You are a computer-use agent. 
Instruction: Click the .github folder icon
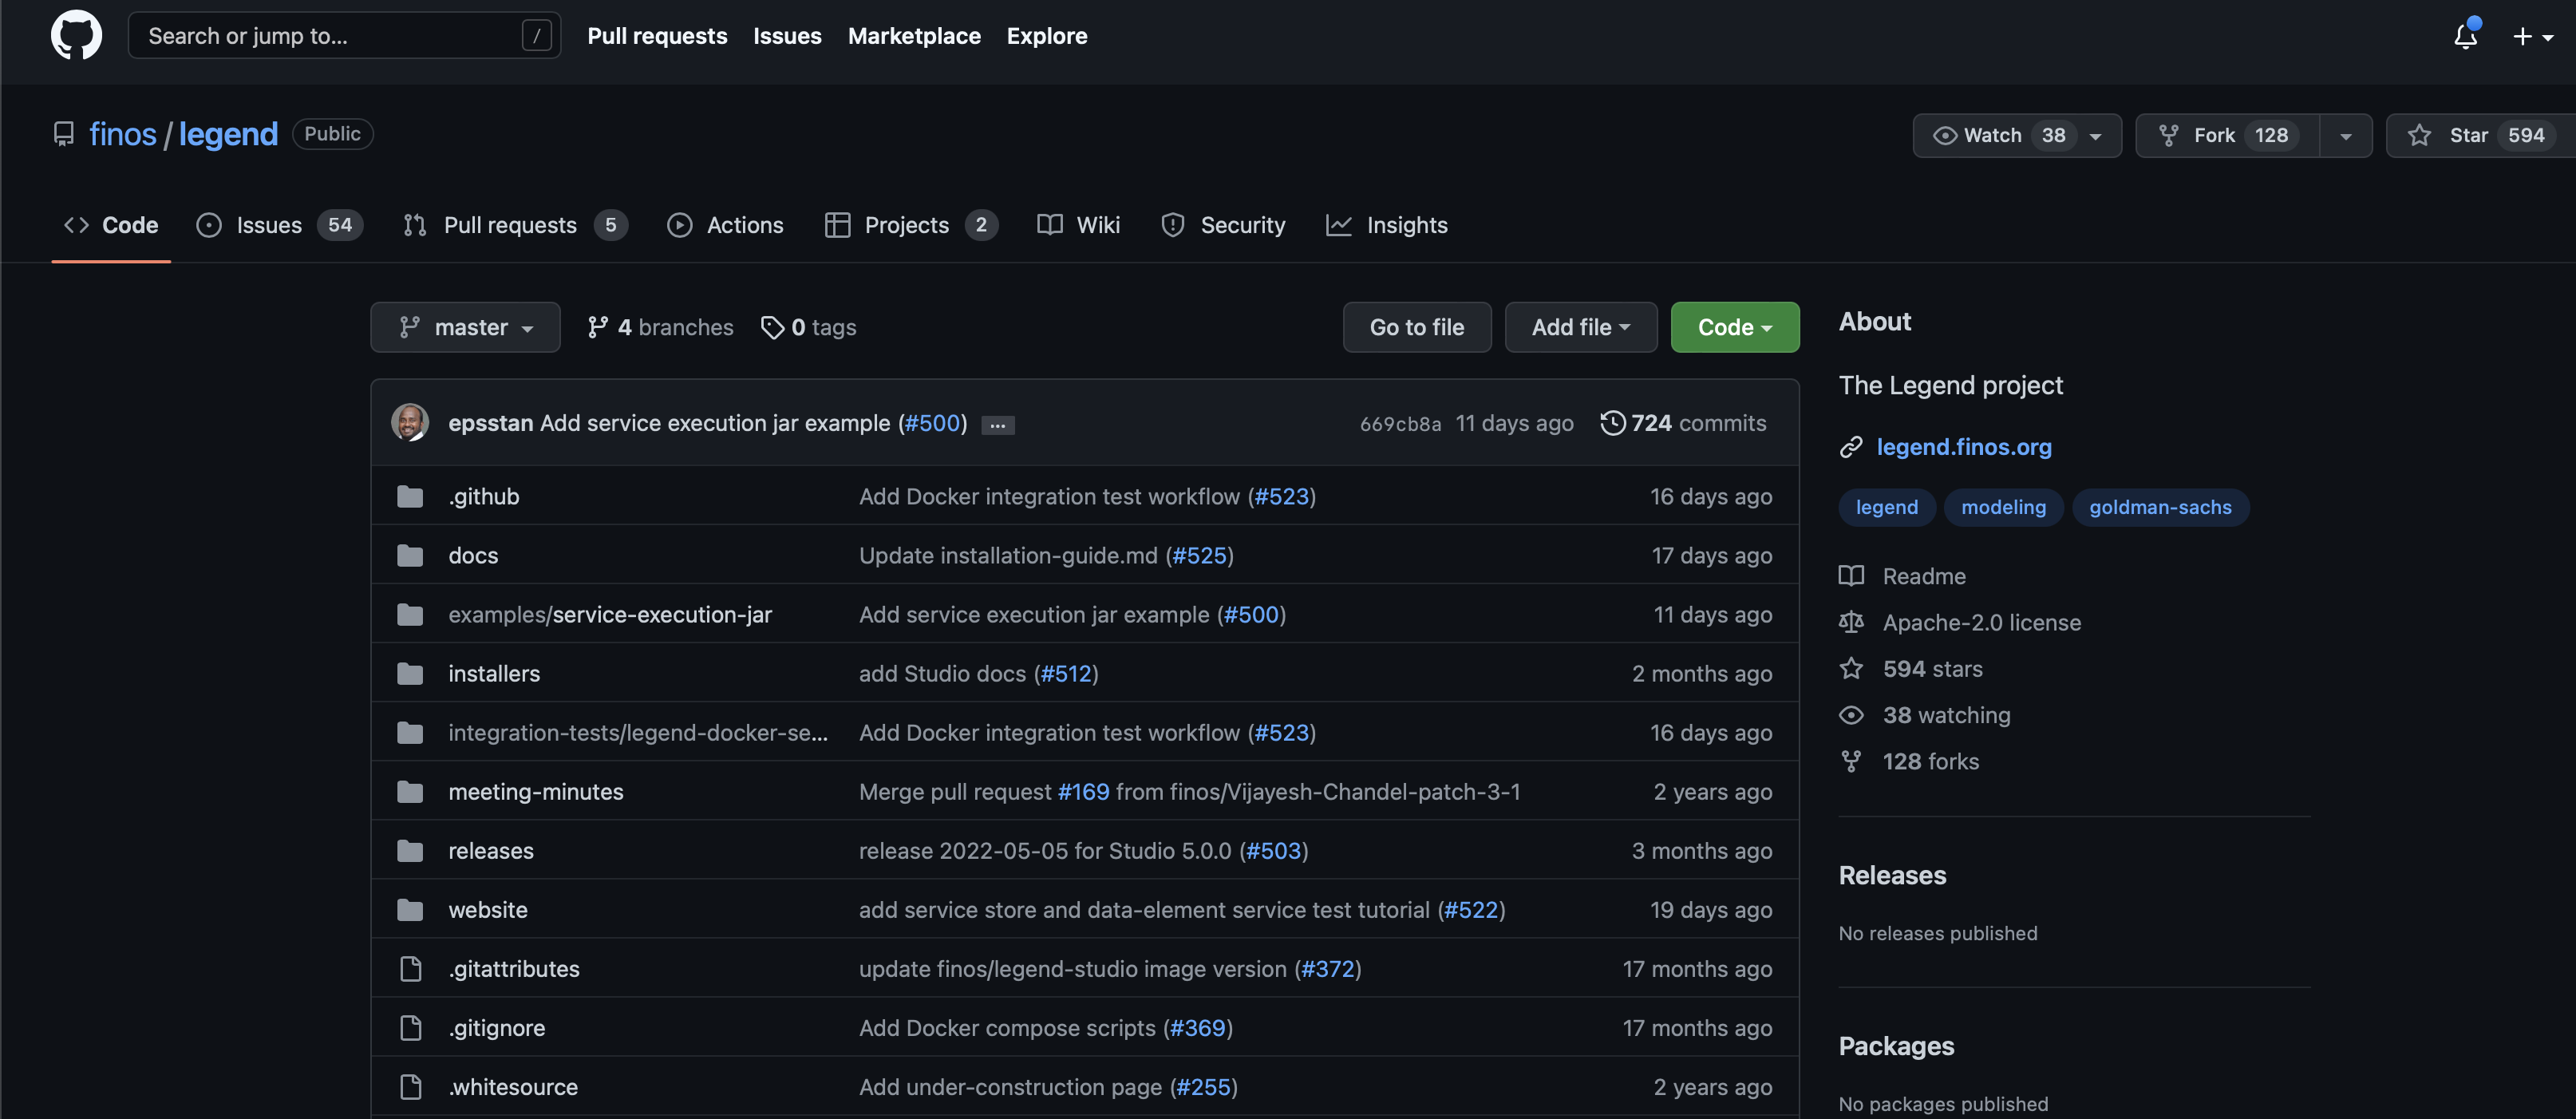click(x=410, y=496)
